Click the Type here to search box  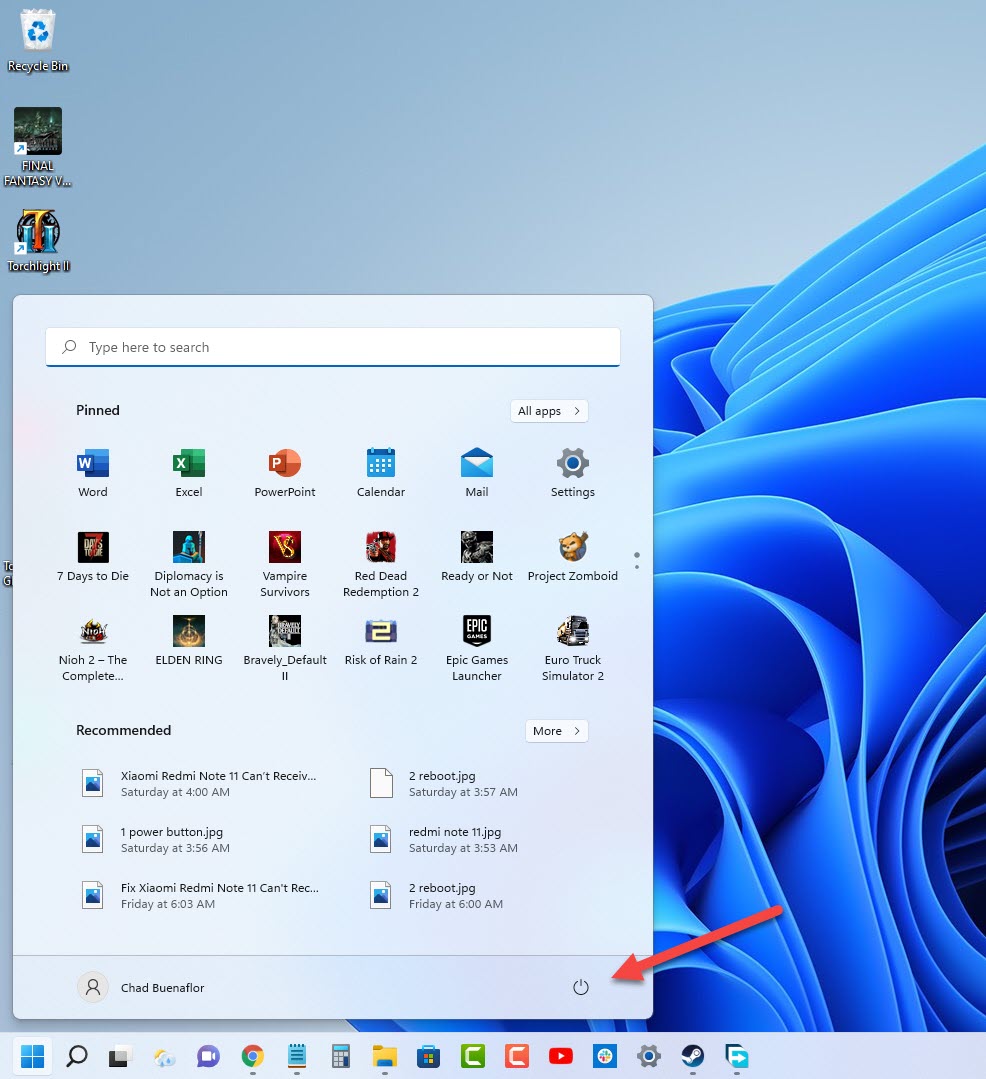click(333, 347)
